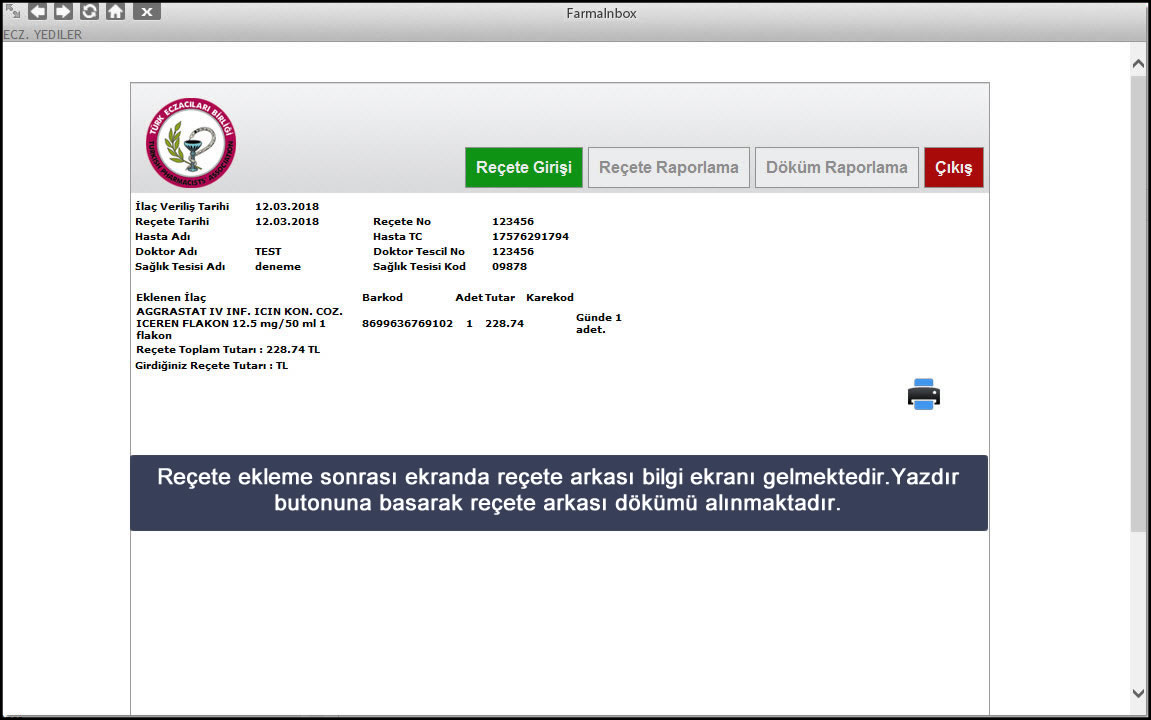Click the Girdiğiniz Reçete Tutarı line
The image size is (1151, 720).
click(x=211, y=366)
